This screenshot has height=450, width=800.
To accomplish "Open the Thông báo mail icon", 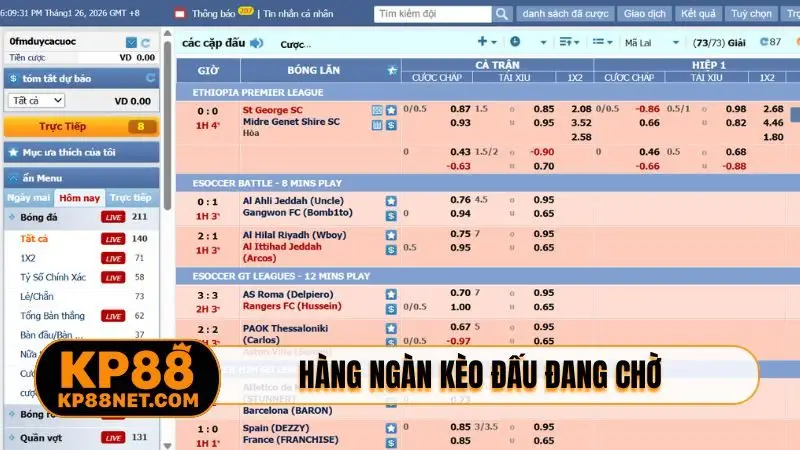I will pos(180,14).
